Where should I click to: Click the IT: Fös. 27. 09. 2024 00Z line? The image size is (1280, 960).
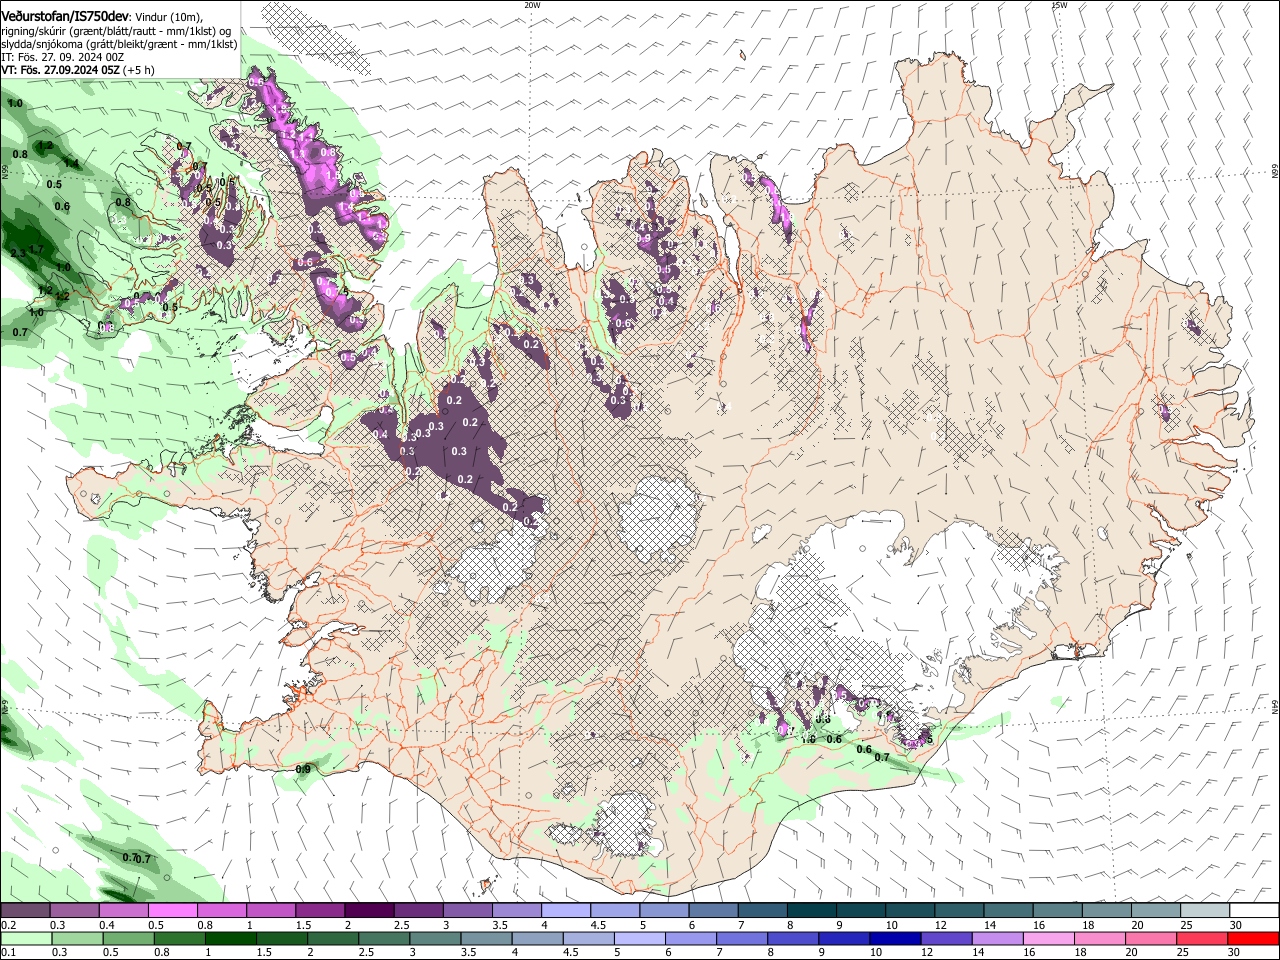[63, 58]
